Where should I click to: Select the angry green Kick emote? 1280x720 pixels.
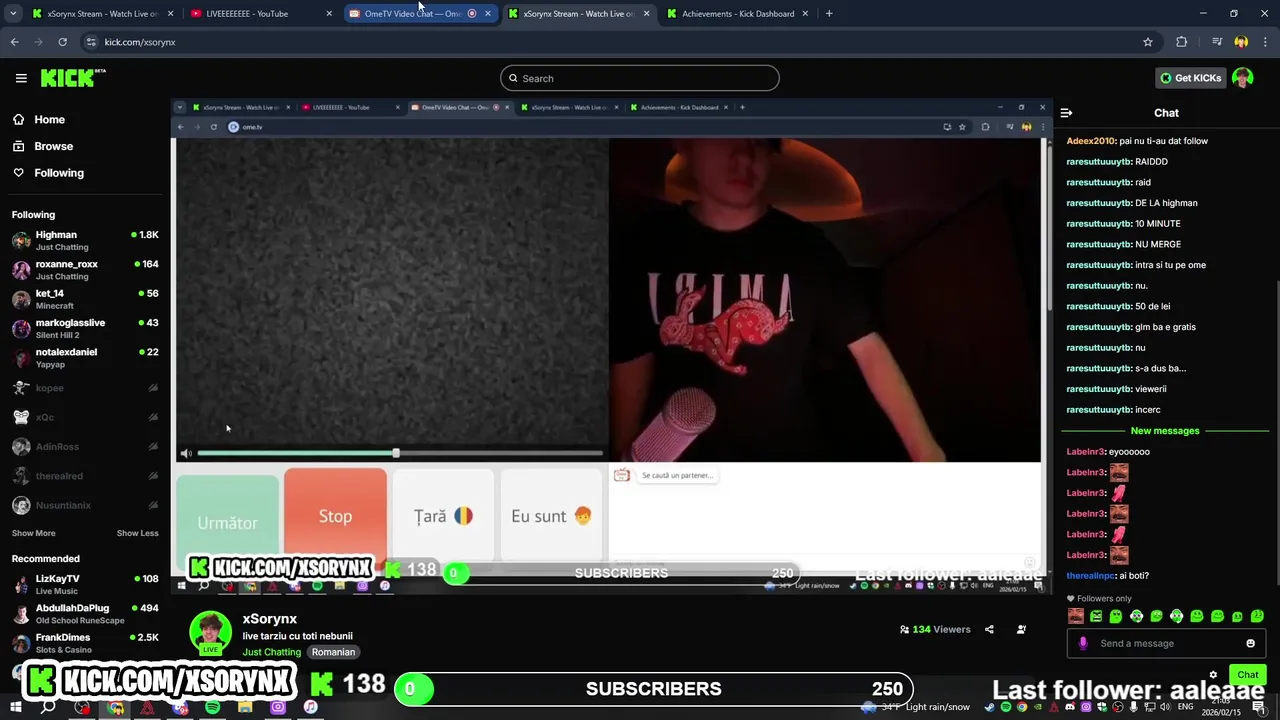point(1096,616)
